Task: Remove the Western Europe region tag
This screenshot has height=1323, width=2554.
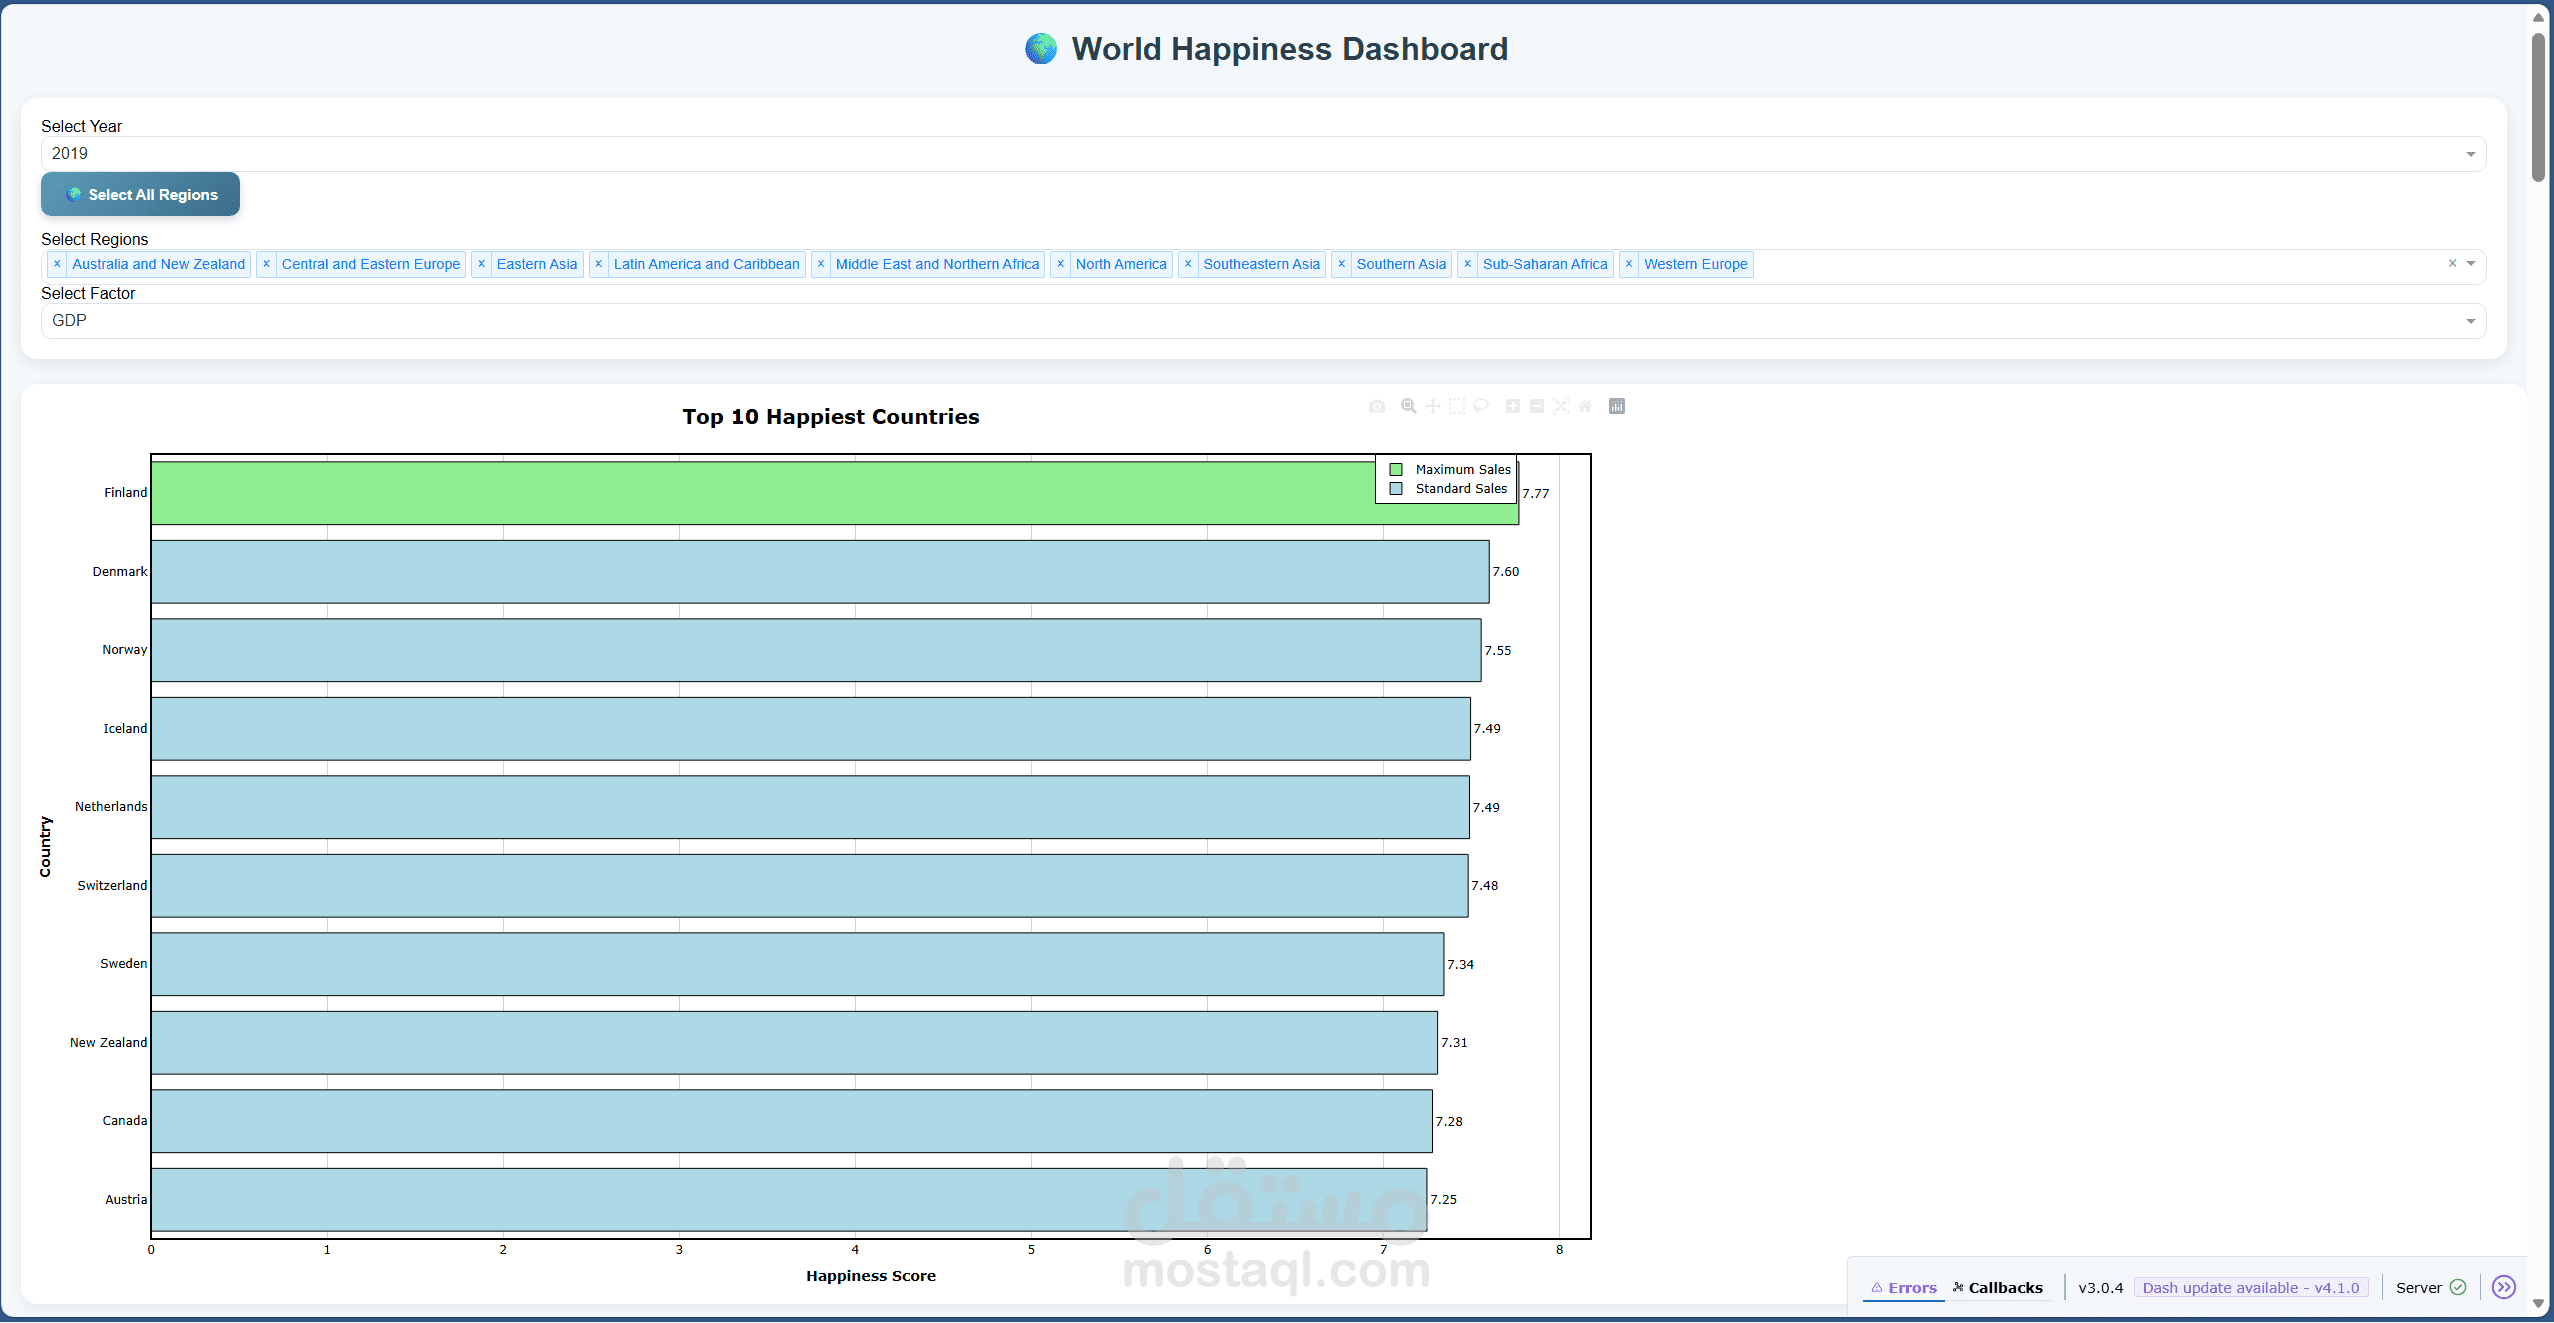Action: pos(1629,264)
